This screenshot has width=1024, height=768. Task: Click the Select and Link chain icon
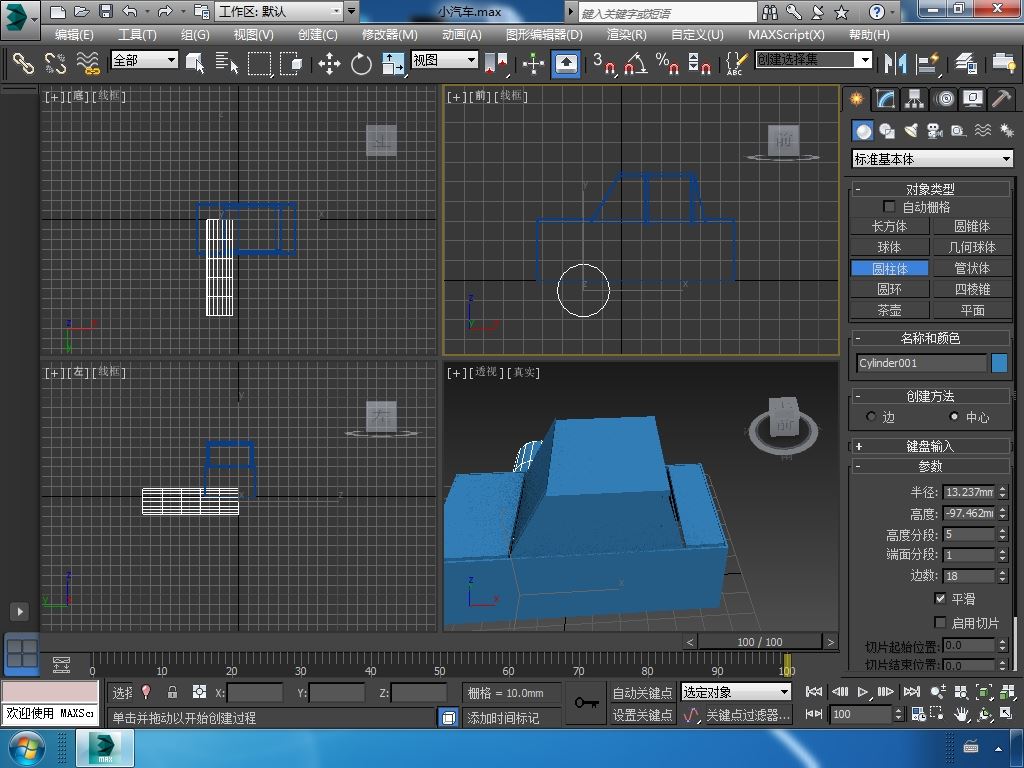[22, 64]
